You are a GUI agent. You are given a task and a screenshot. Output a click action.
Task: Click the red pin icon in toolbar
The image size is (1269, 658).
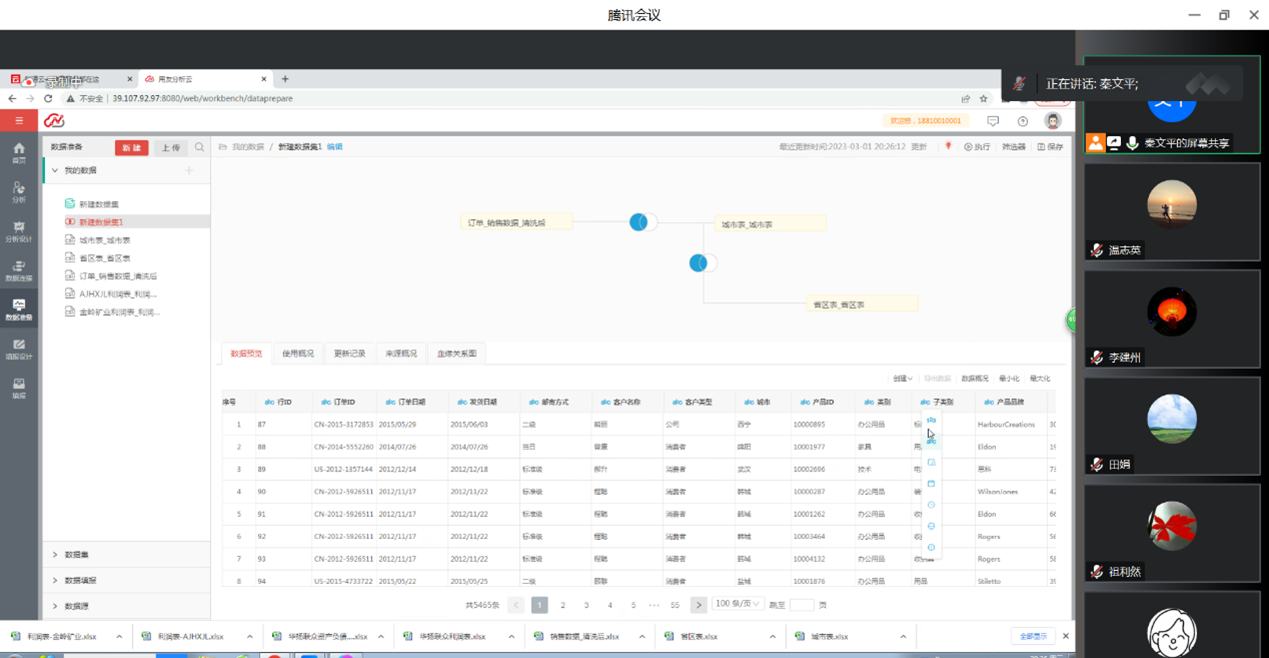(x=948, y=147)
